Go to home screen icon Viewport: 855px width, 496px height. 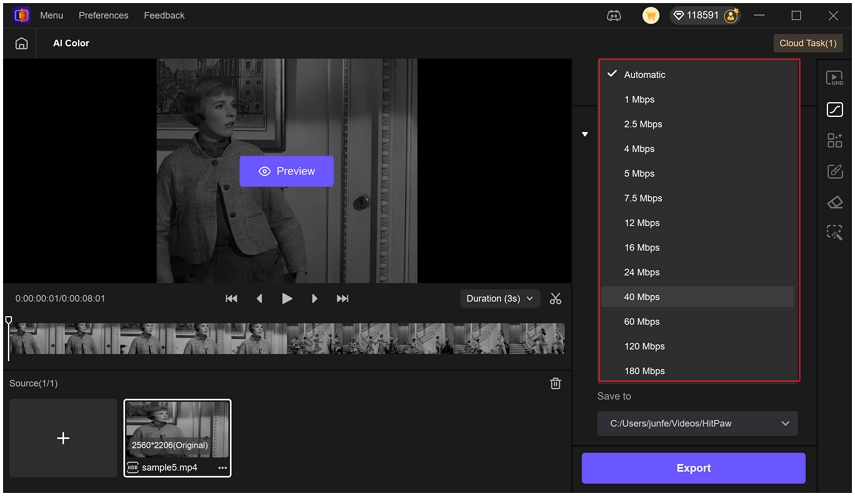click(x=21, y=44)
